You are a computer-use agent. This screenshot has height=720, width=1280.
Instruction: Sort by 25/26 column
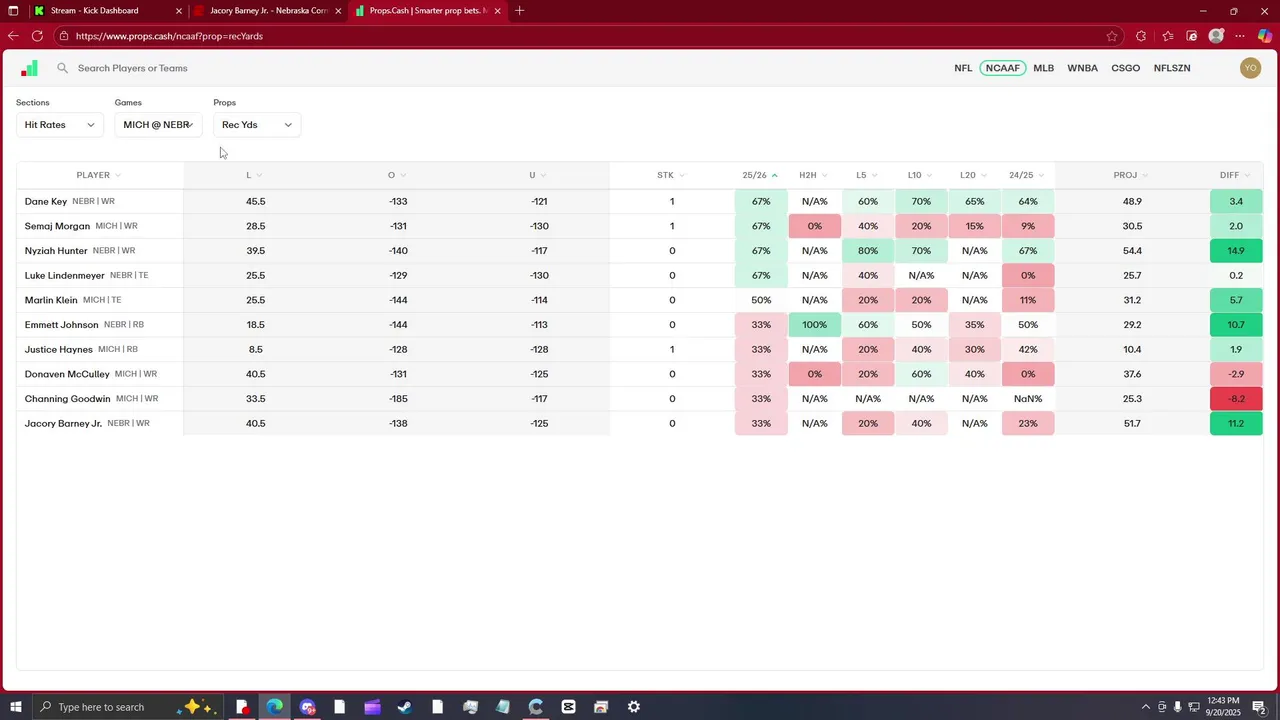coord(760,175)
